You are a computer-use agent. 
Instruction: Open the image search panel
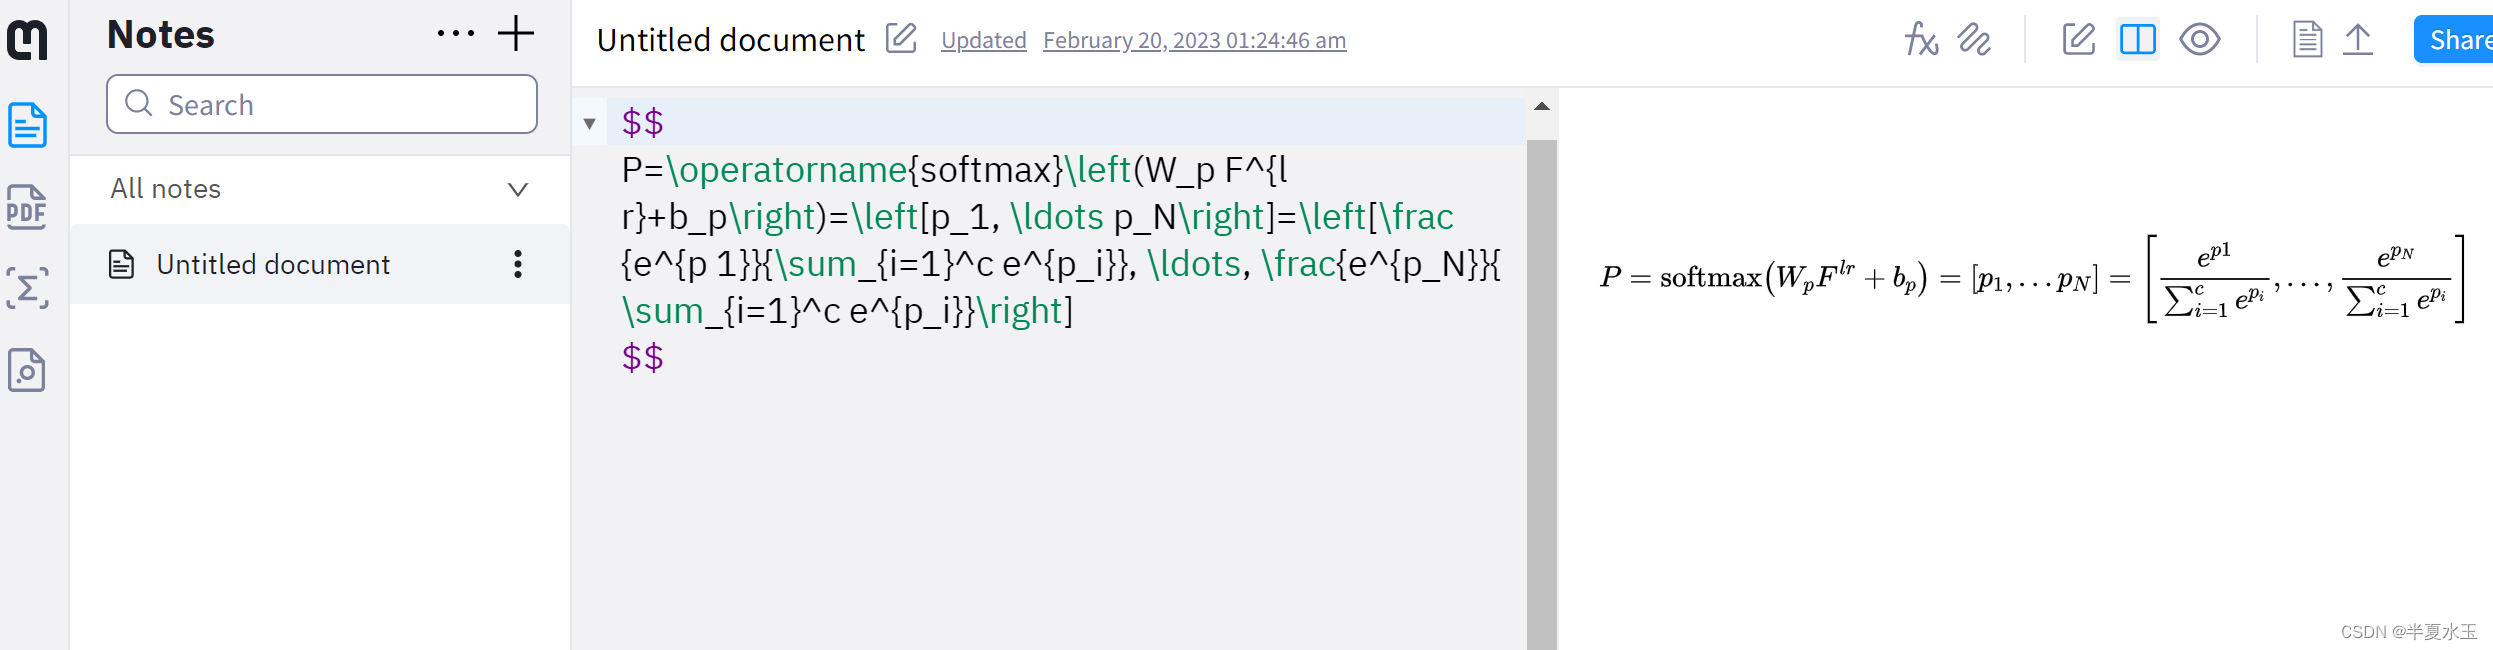tap(27, 370)
